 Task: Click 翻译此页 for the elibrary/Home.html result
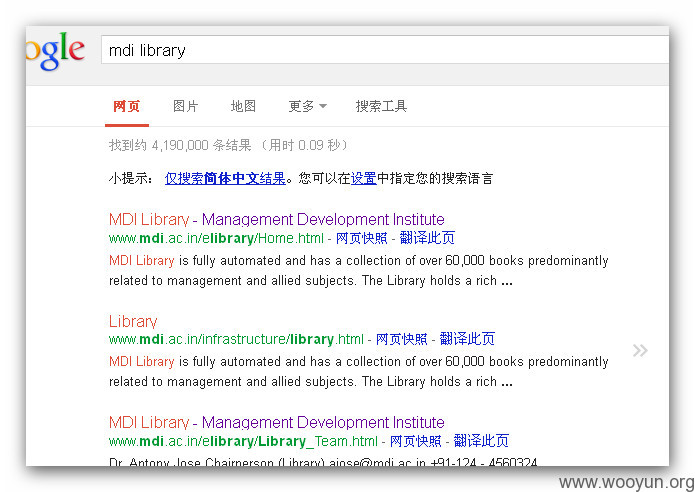click(427, 238)
